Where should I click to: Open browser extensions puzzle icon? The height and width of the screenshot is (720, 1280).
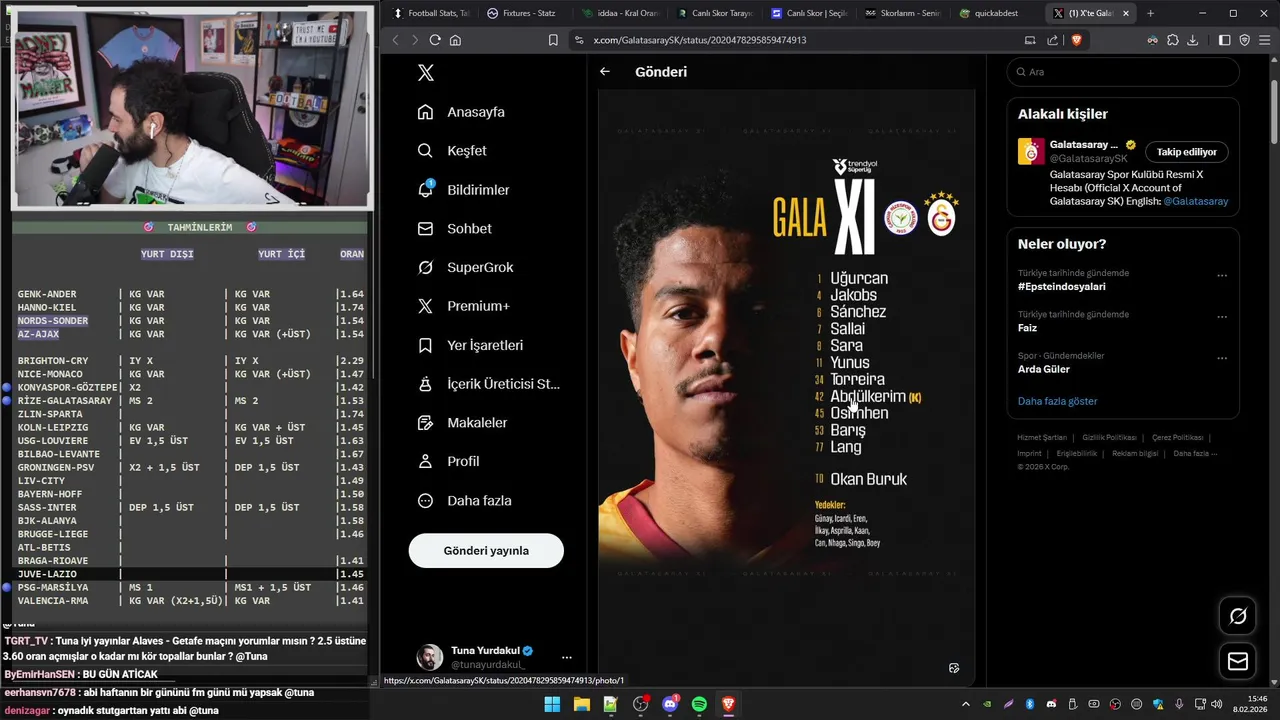[1173, 40]
